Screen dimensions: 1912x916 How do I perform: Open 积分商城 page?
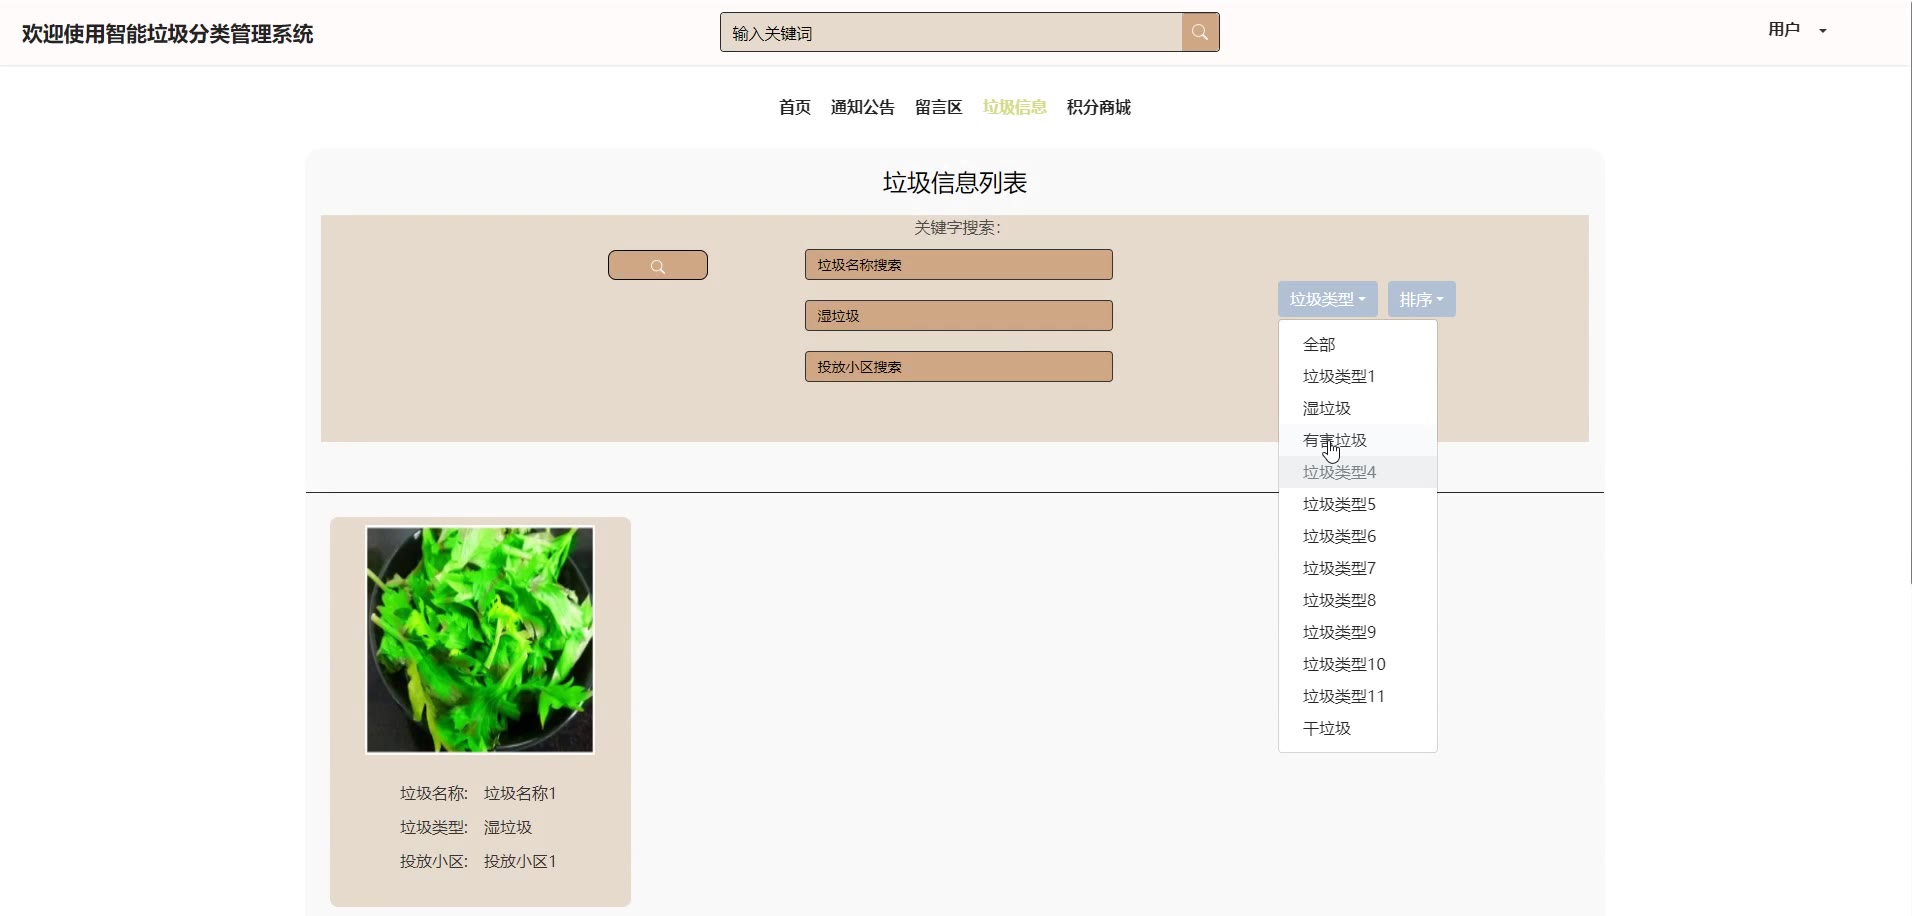[1099, 107]
